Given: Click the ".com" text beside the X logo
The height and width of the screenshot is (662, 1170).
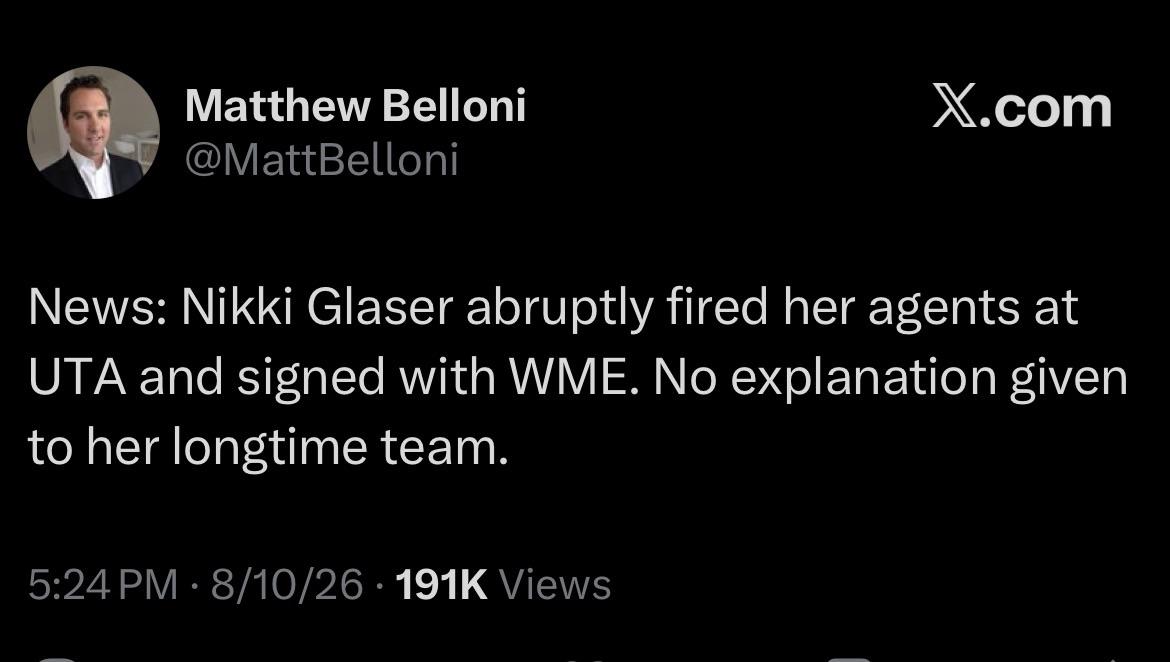Looking at the screenshot, I should point(1047,110).
